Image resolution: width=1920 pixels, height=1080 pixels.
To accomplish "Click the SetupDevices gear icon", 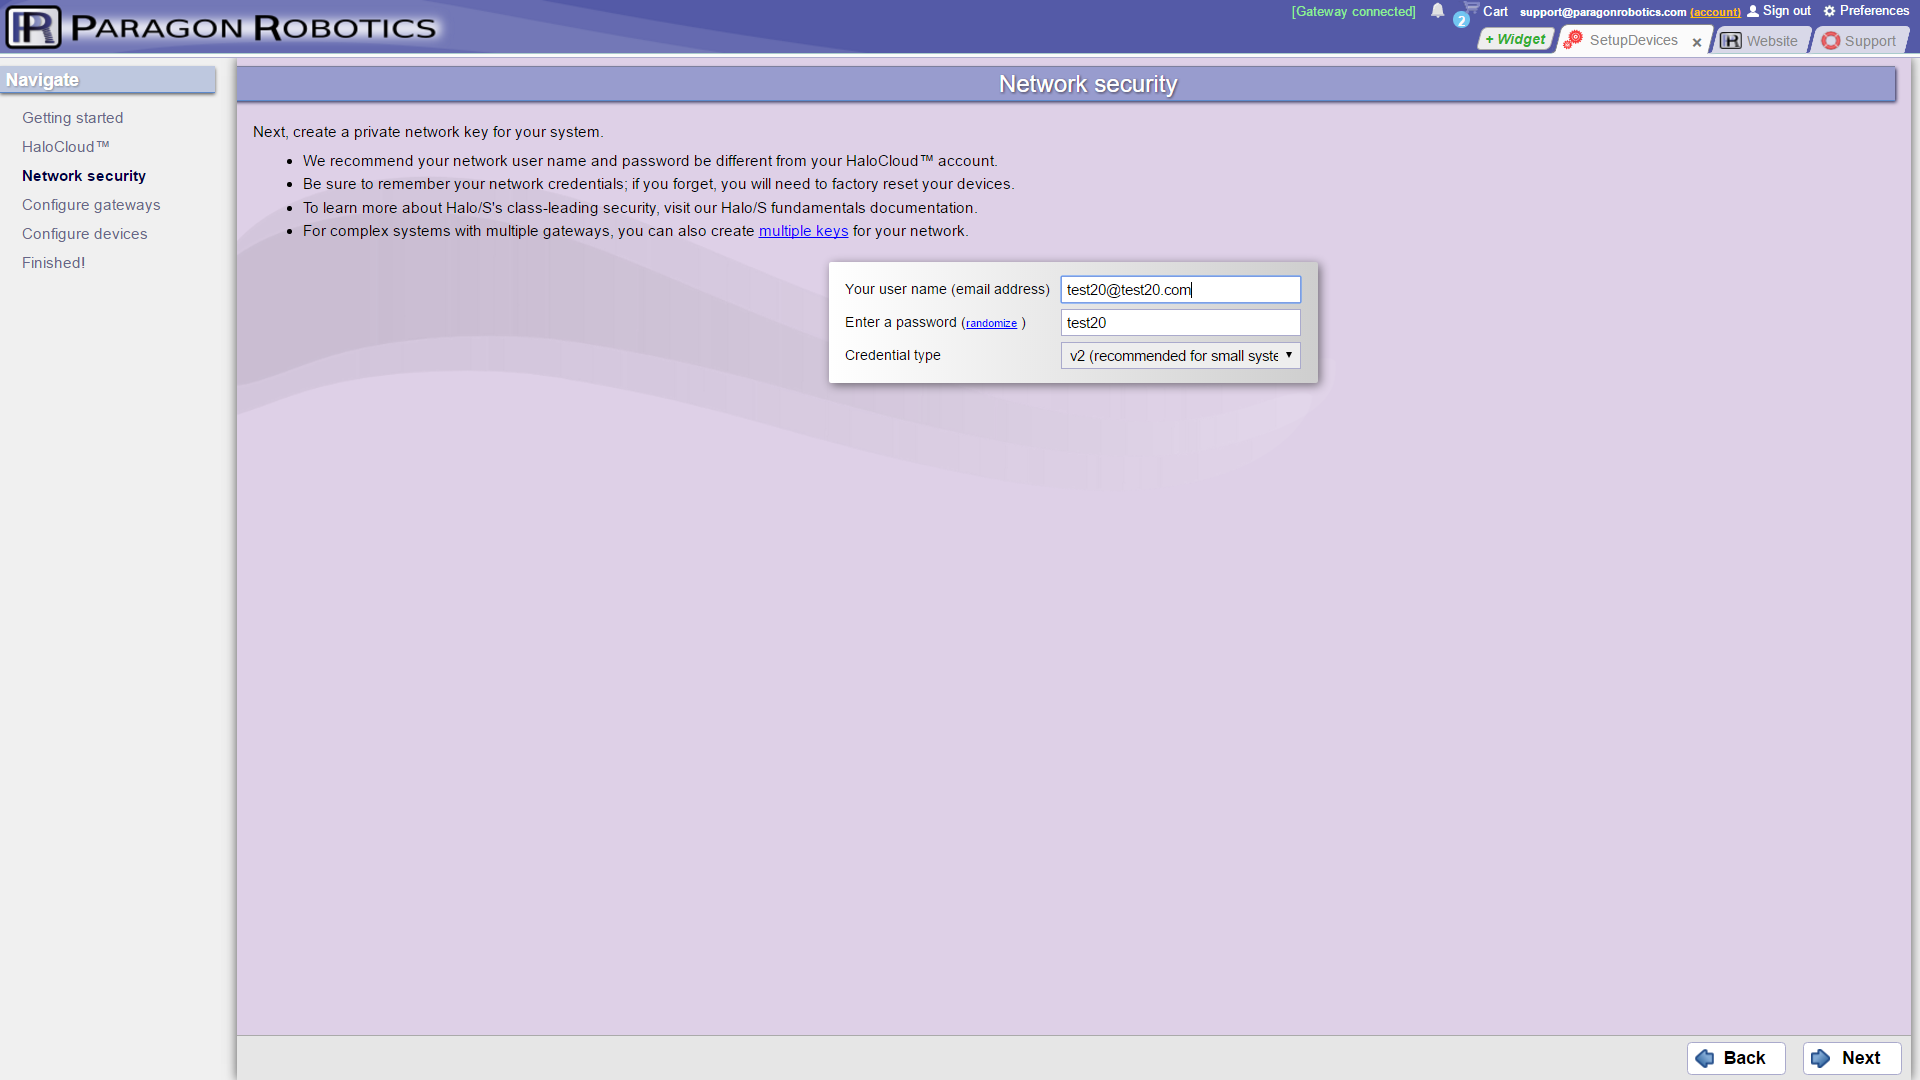I will [x=1573, y=40].
